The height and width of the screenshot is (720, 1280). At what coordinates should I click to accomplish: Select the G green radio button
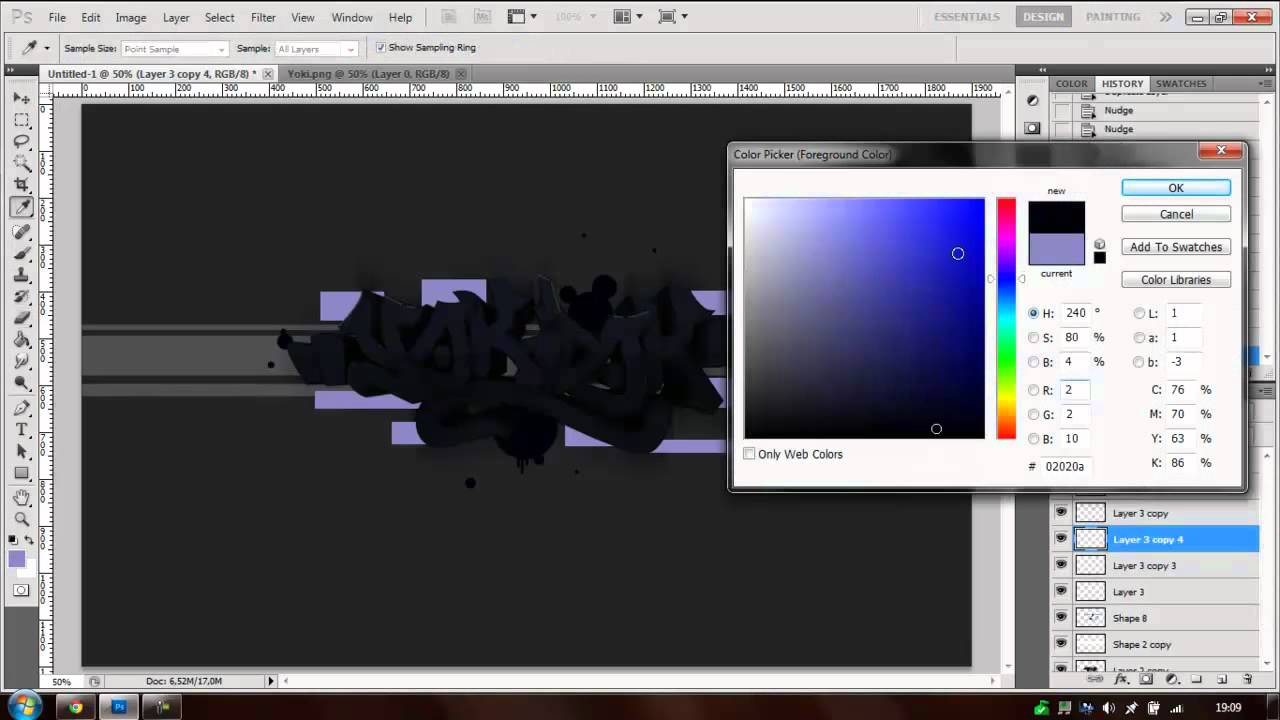tap(1034, 414)
